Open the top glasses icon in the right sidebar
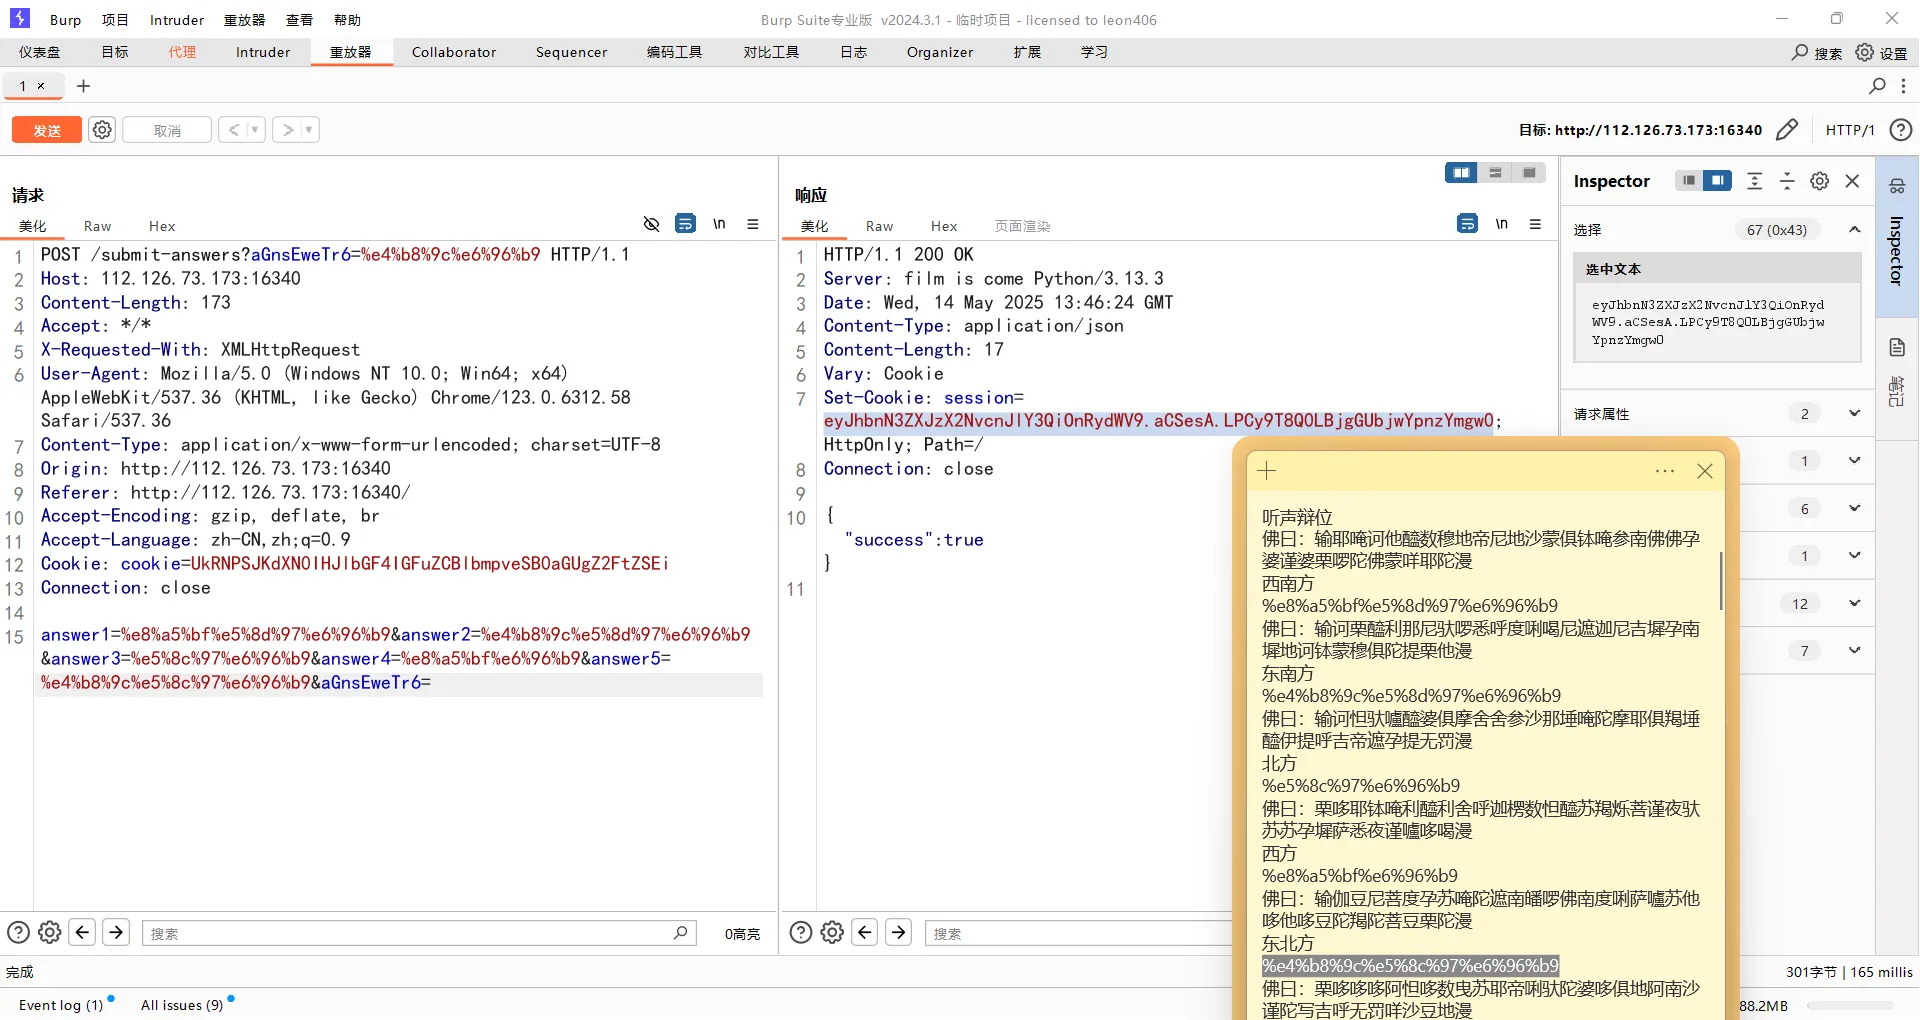Viewport: 1920px width, 1020px height. [x=1897, y=186]
